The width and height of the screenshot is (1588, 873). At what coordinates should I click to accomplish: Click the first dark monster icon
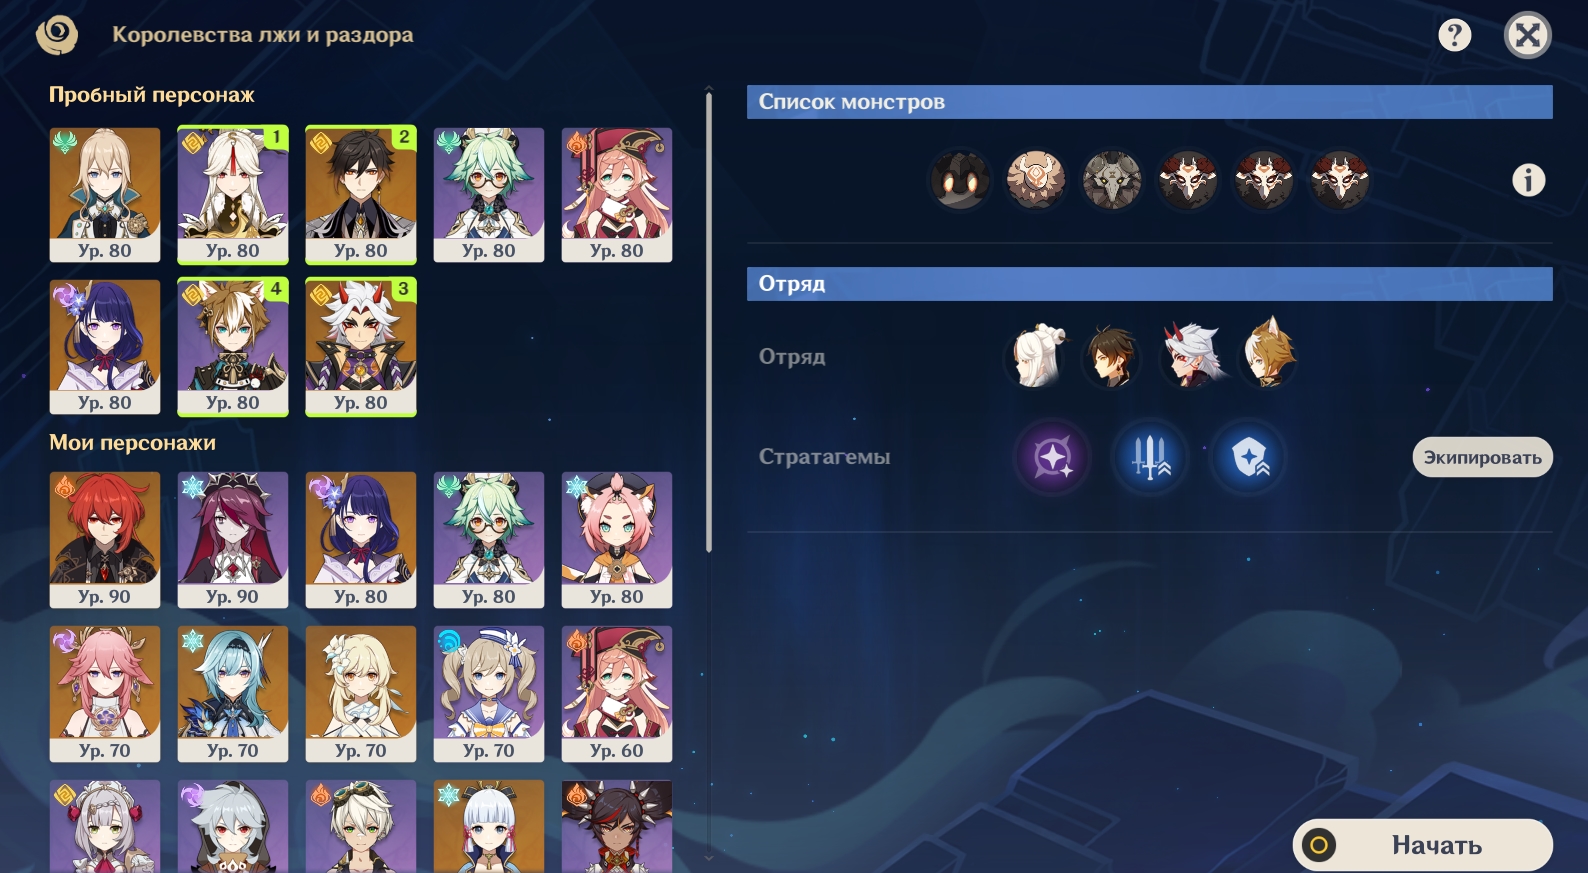[960, 180]
